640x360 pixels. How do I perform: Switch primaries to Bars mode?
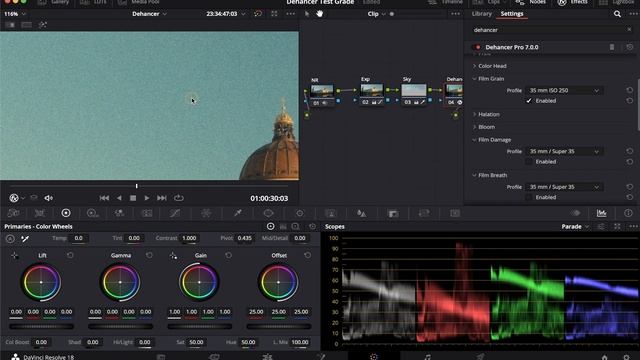(283, 227)
